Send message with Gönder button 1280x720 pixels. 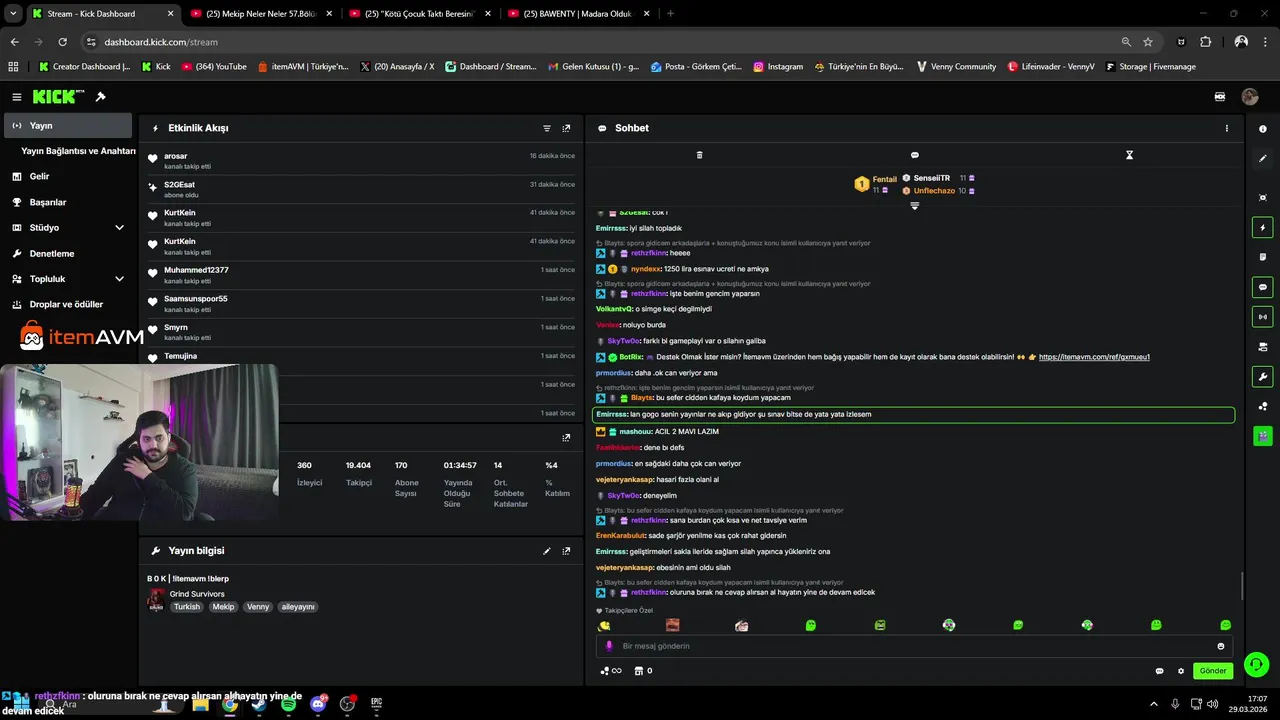pyautogui.click(x=1213, y=671)
